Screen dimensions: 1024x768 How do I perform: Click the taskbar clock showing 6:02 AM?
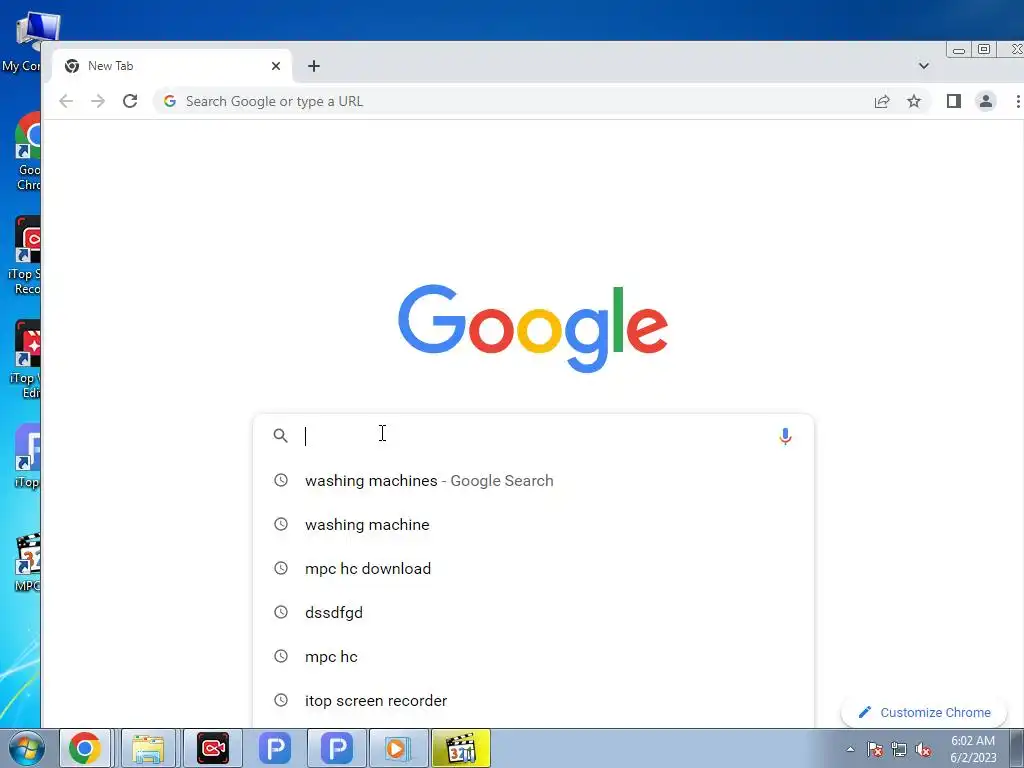973,749
